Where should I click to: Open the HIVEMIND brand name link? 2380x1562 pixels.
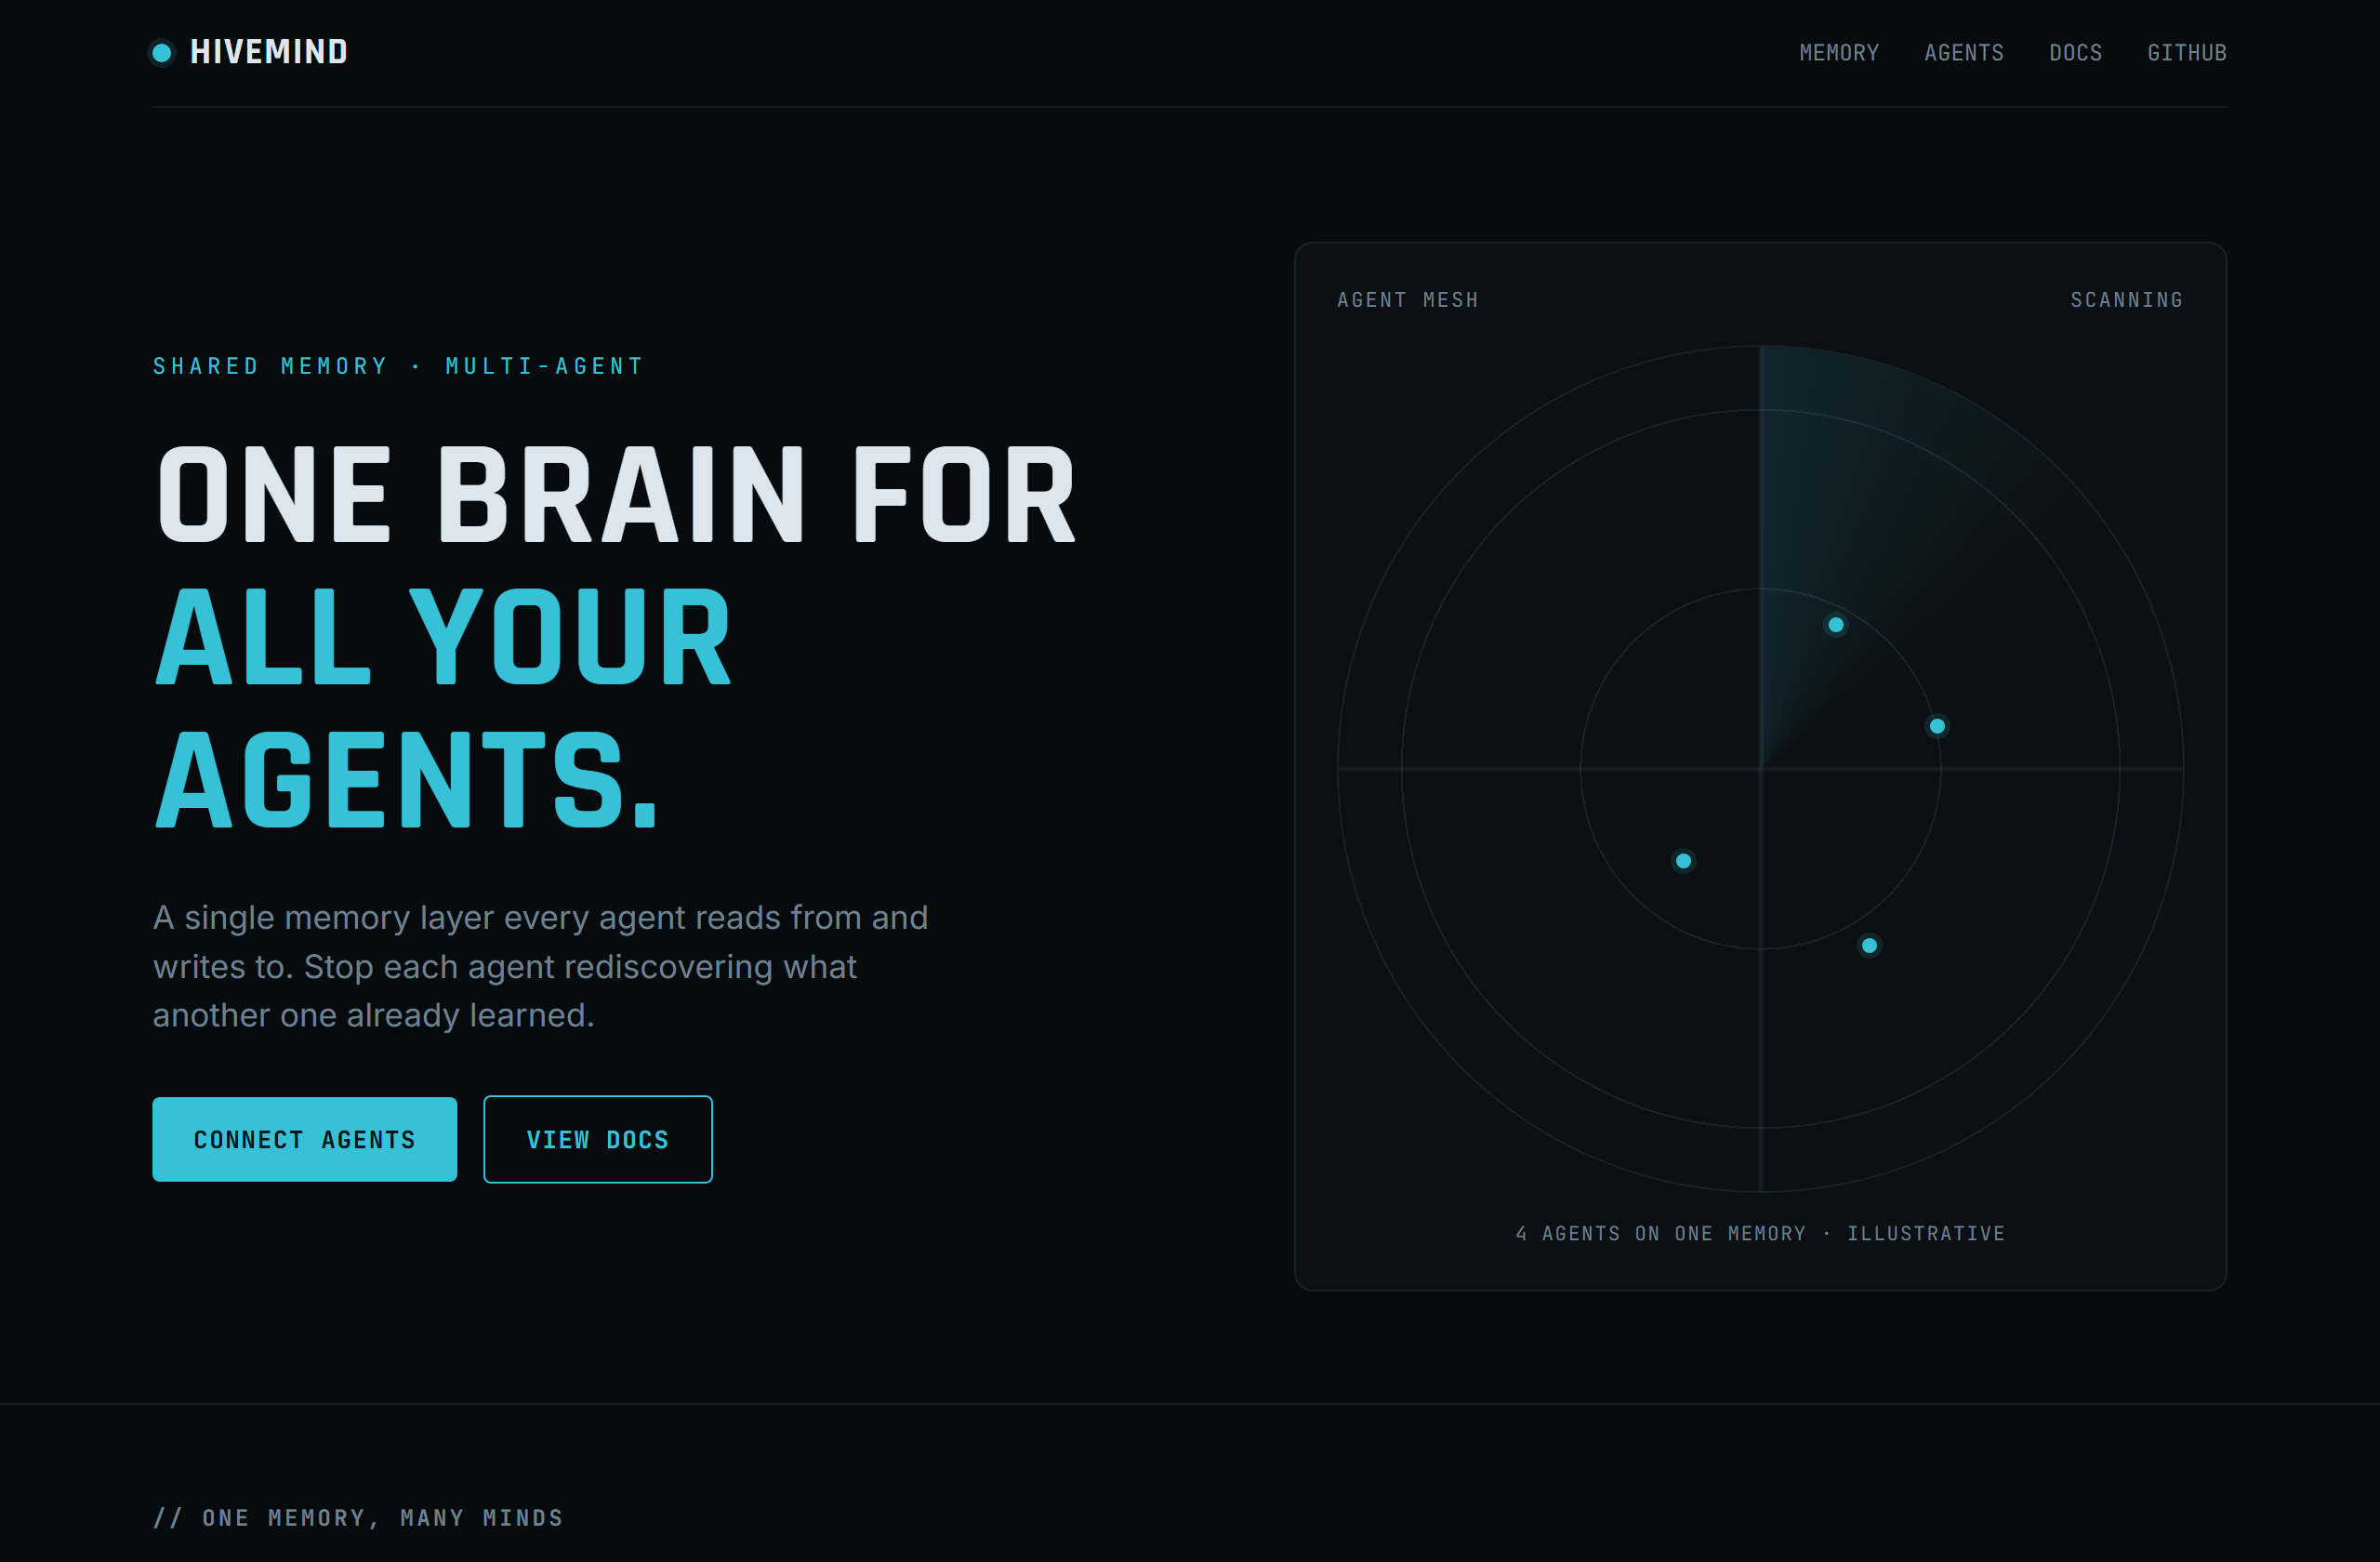(269, 52)
